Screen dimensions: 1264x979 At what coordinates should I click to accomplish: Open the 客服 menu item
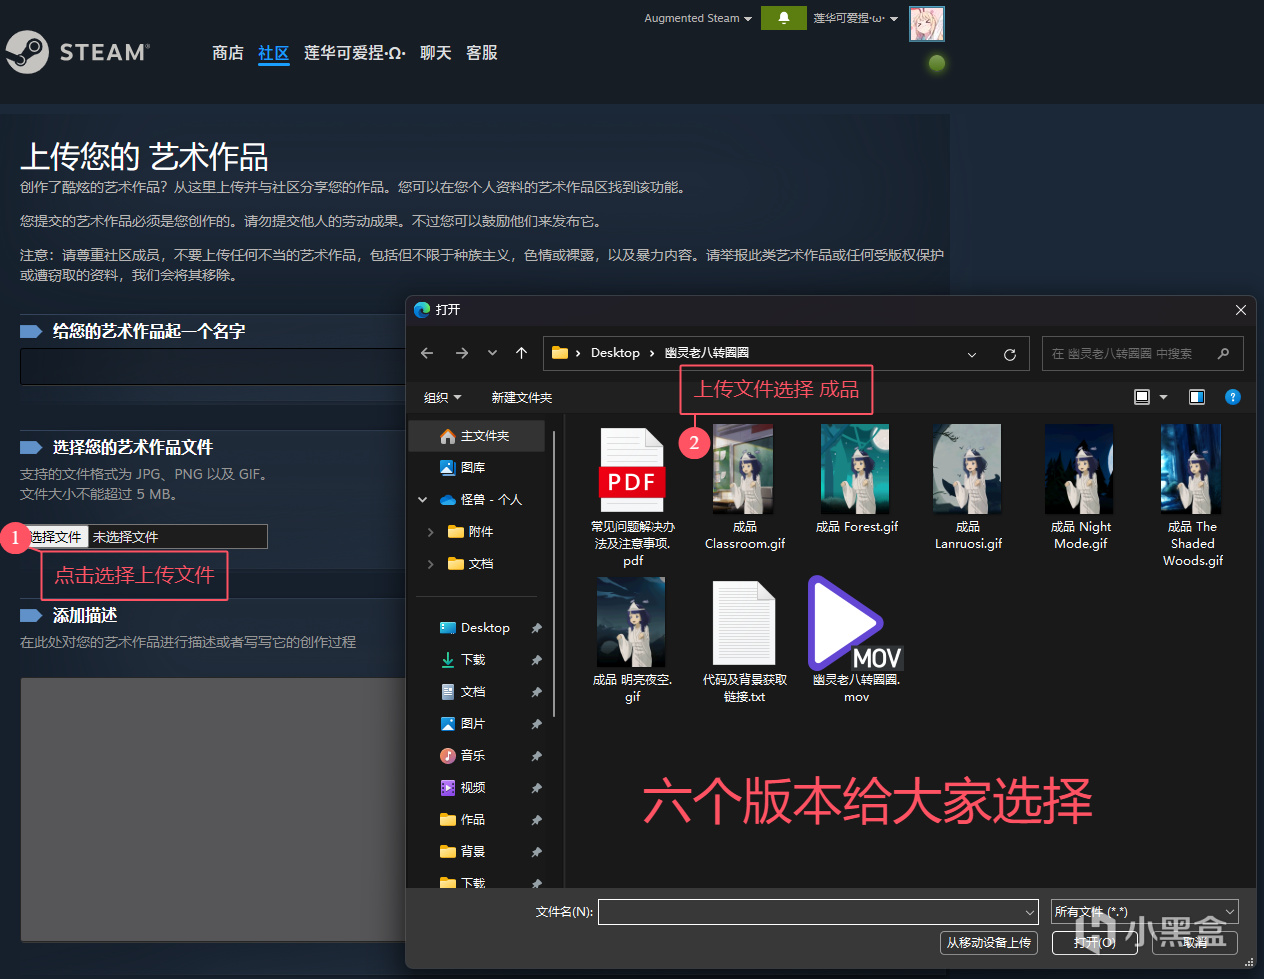click(482, 53)
